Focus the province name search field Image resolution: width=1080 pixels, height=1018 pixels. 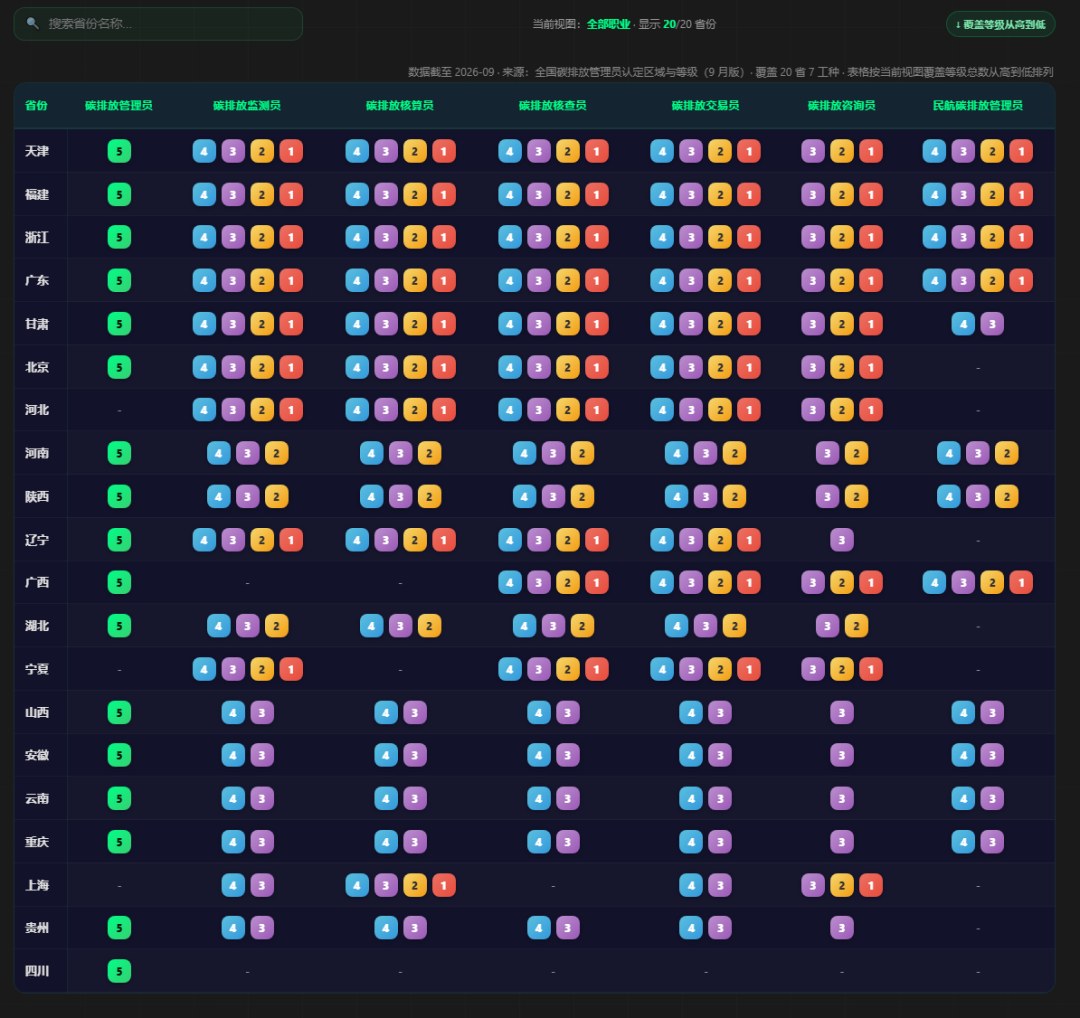tap(158, 24)
